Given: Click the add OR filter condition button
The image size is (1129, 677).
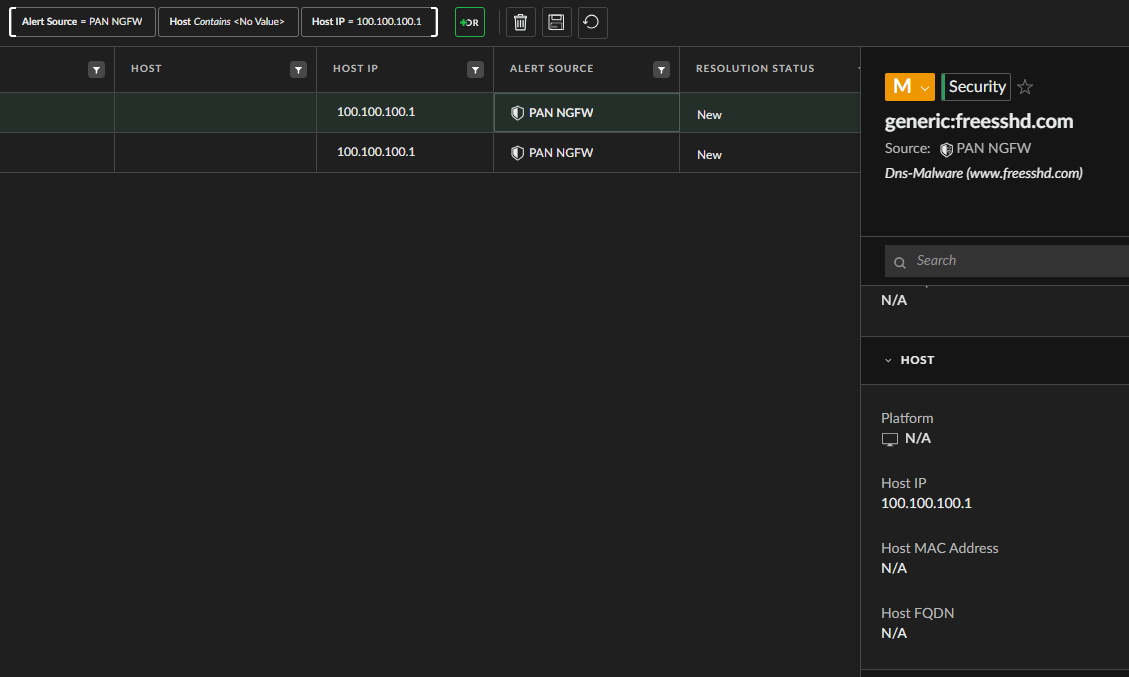Looking at the screenshot, I should (469, 22).
